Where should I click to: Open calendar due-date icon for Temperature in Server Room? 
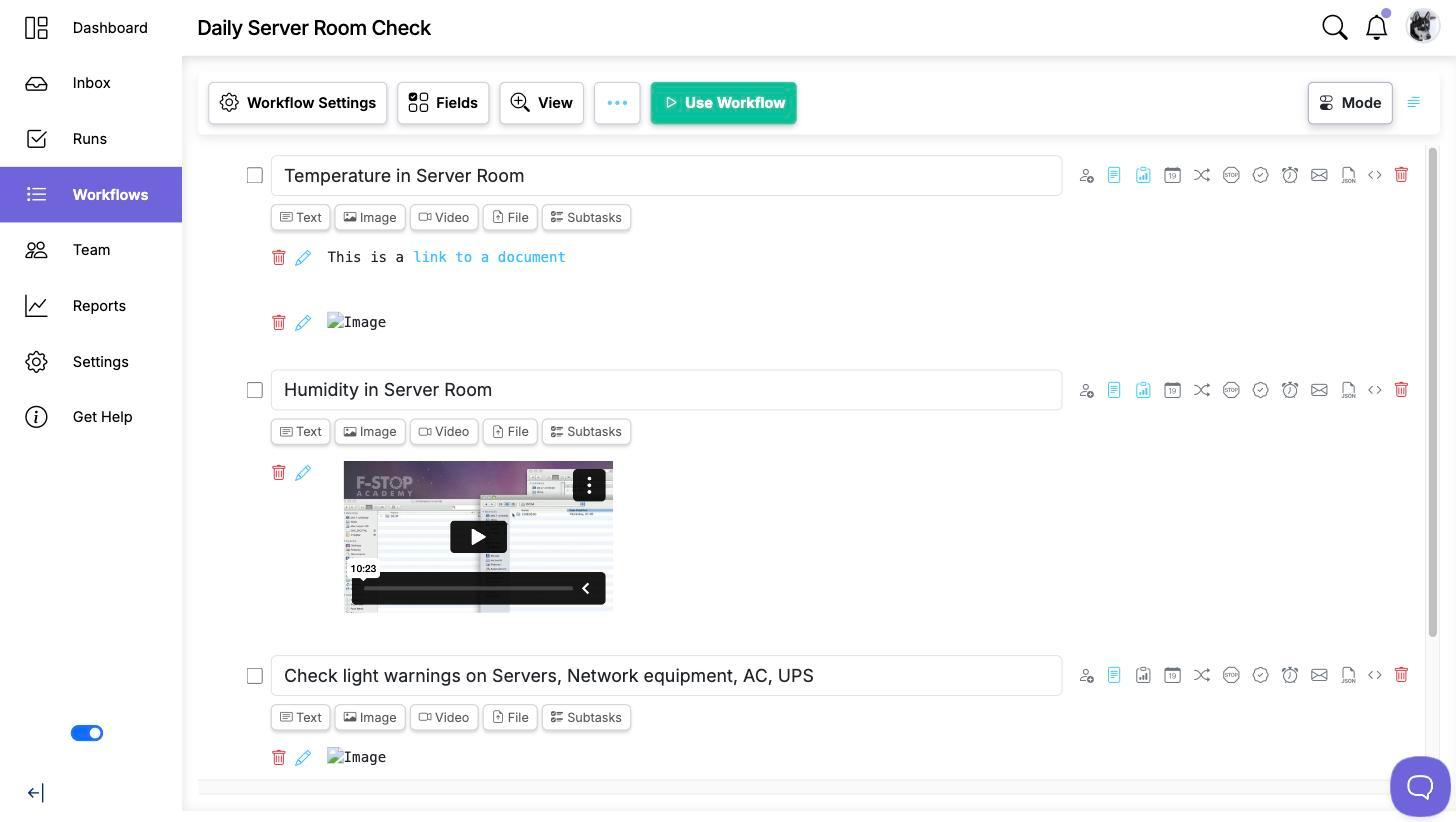click(x=1172, y=176)
